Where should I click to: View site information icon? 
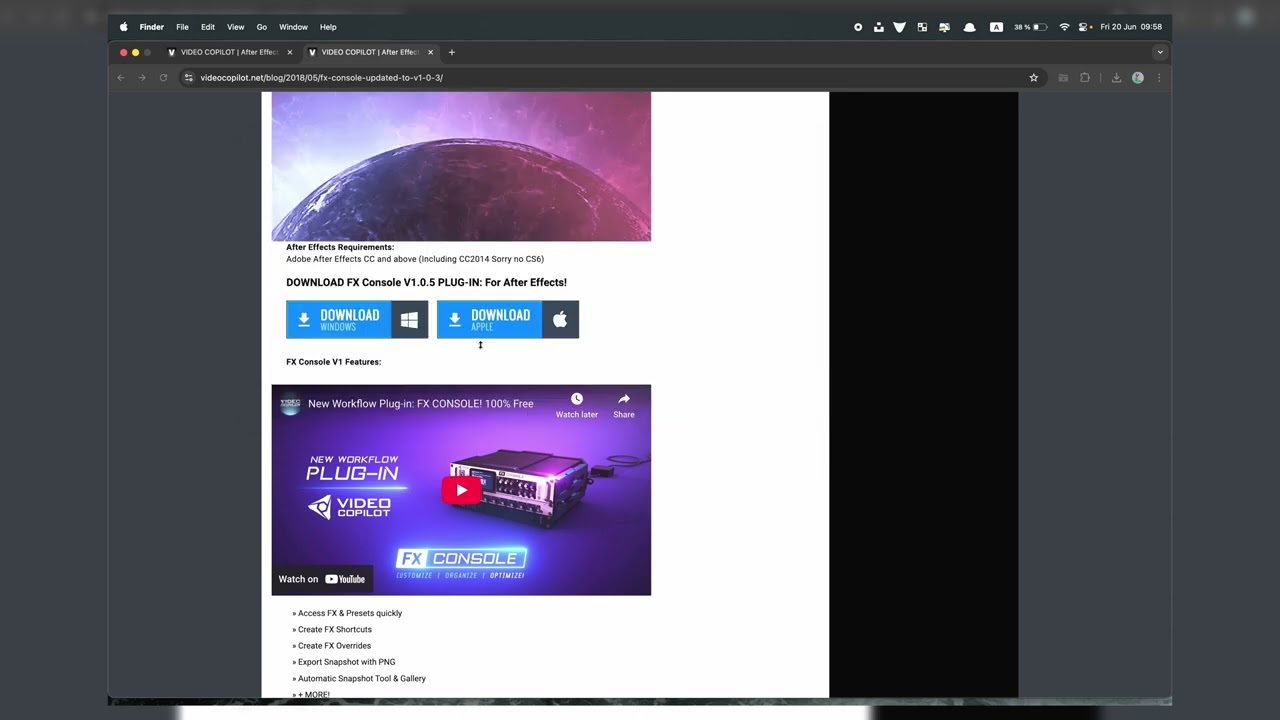pyautogui.click(x=188, y=78)
